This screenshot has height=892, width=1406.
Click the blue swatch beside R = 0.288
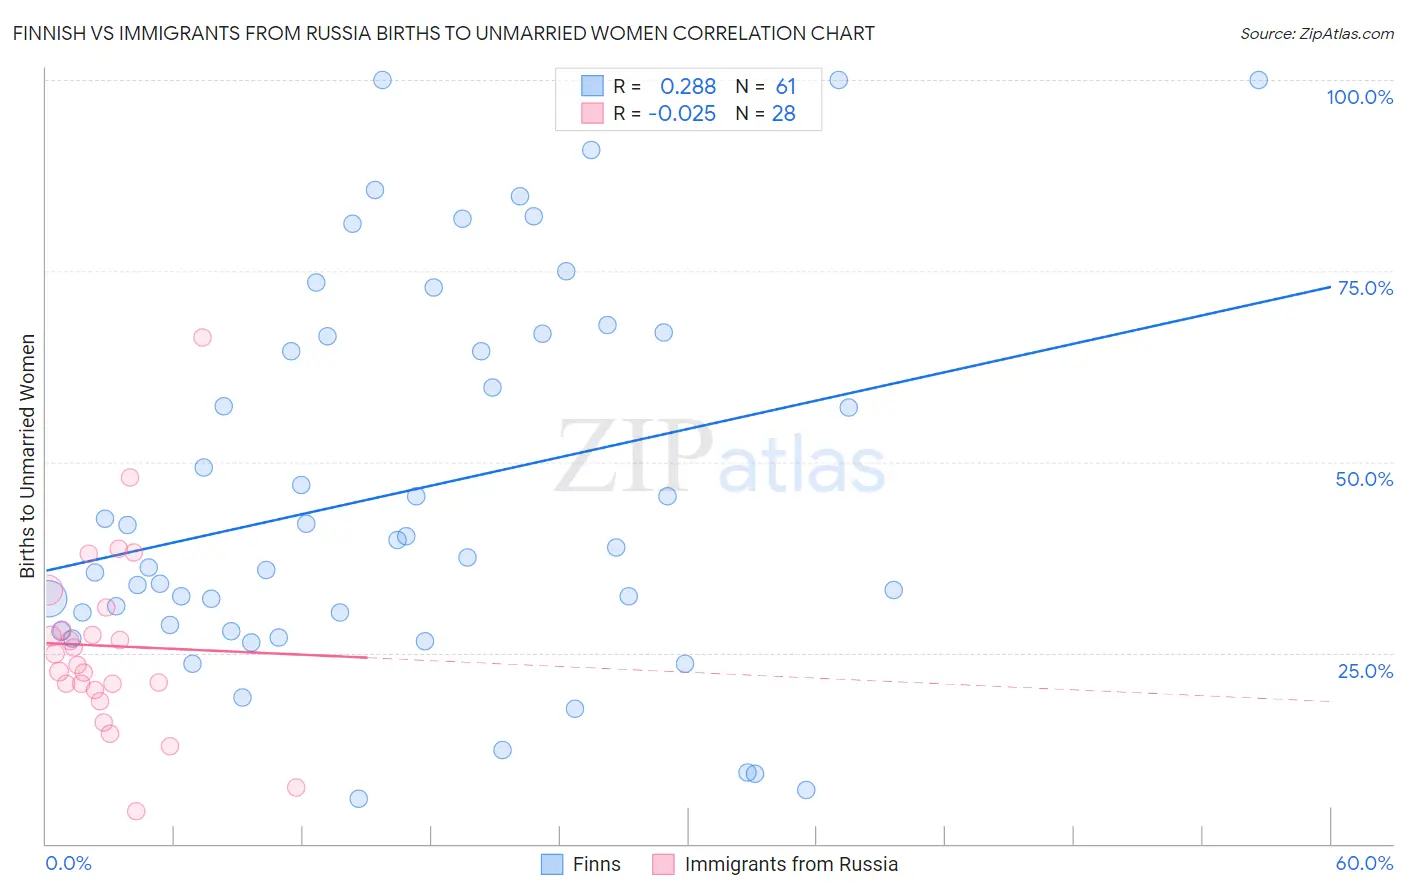592,86
